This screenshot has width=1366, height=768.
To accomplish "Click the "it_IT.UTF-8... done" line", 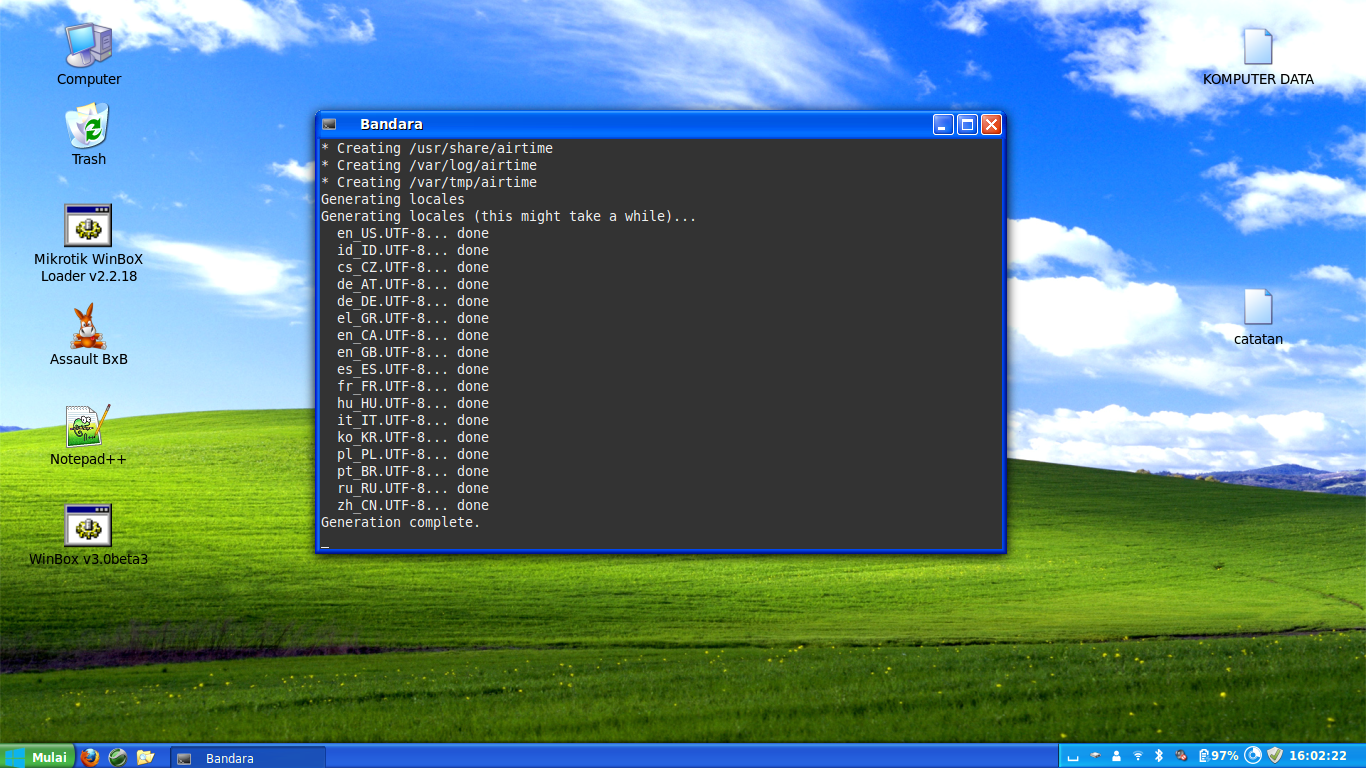I will (413, 420).
